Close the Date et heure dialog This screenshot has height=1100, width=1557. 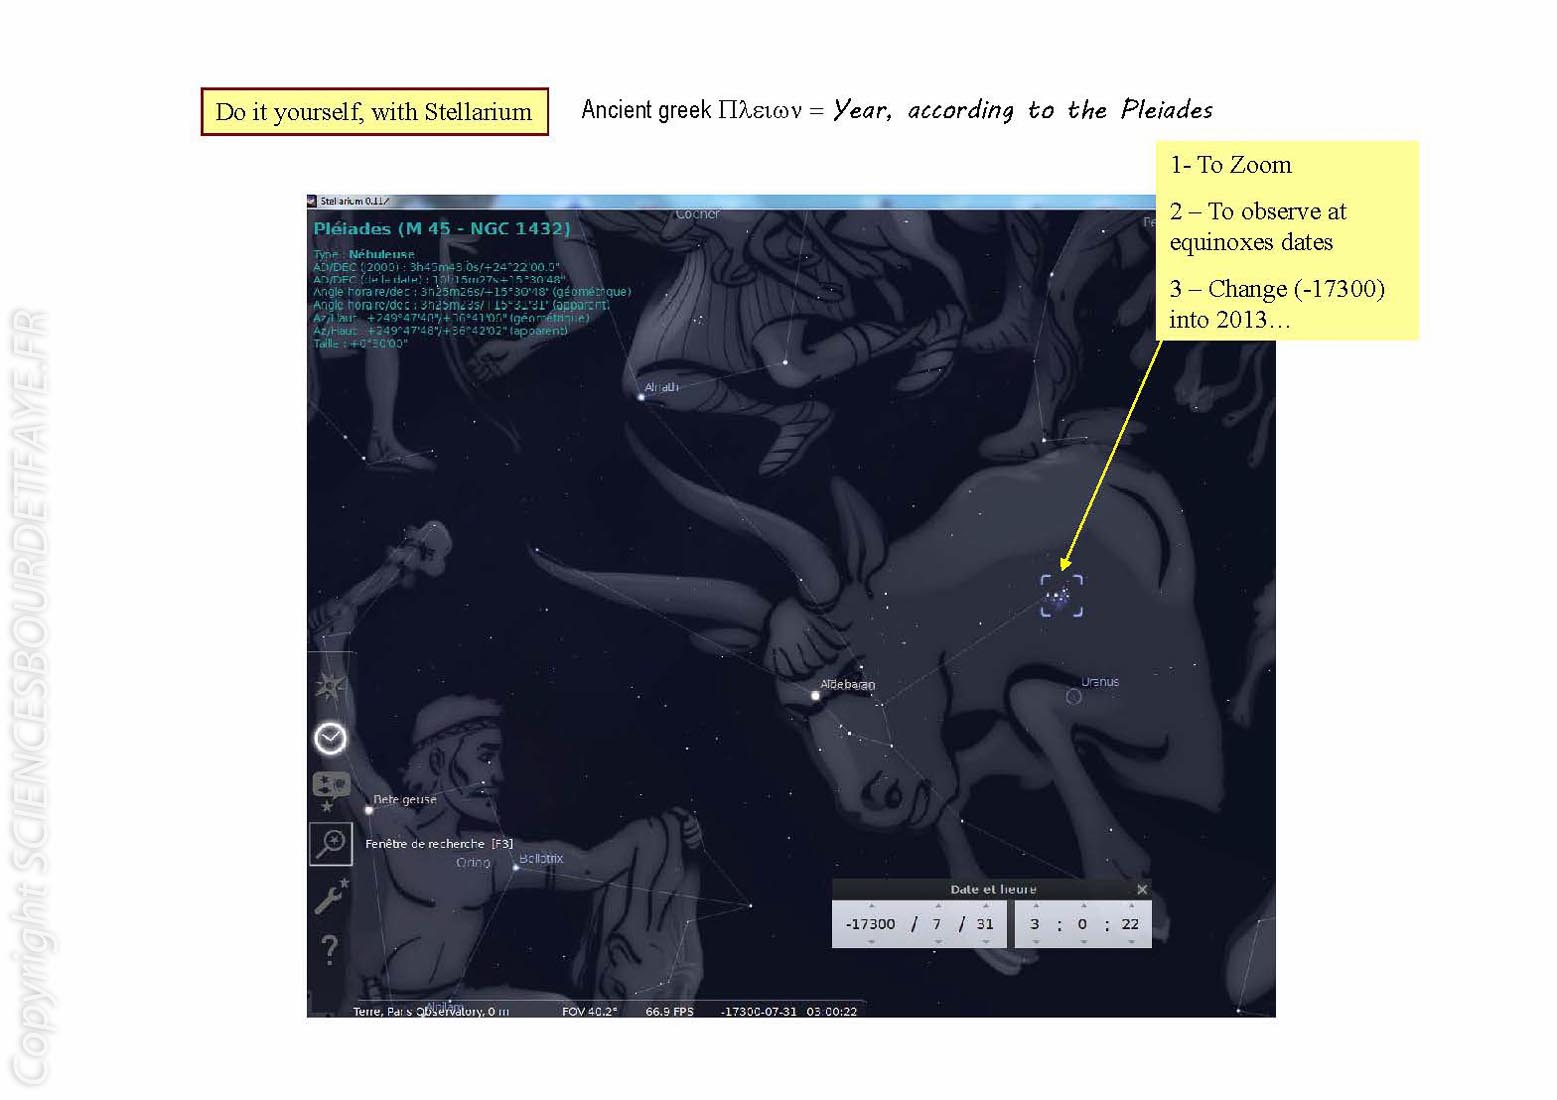pyautogui.click(x=1142, y=889)
